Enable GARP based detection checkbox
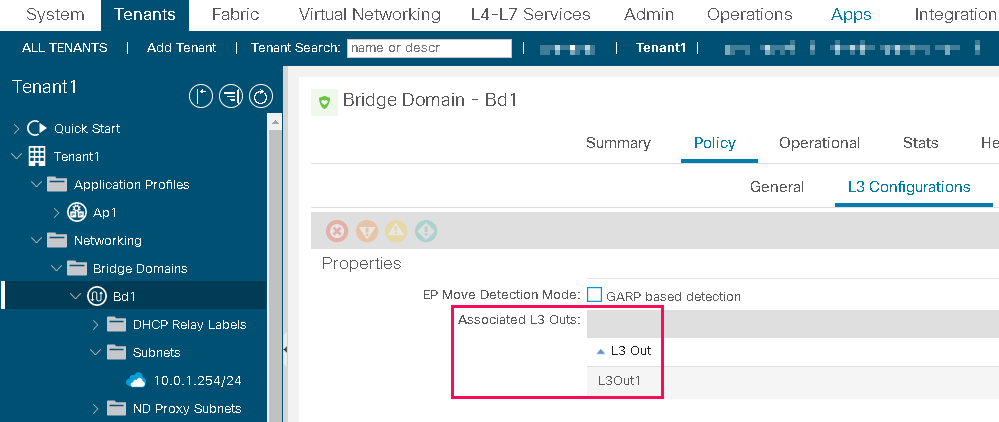 click(594, 295)
